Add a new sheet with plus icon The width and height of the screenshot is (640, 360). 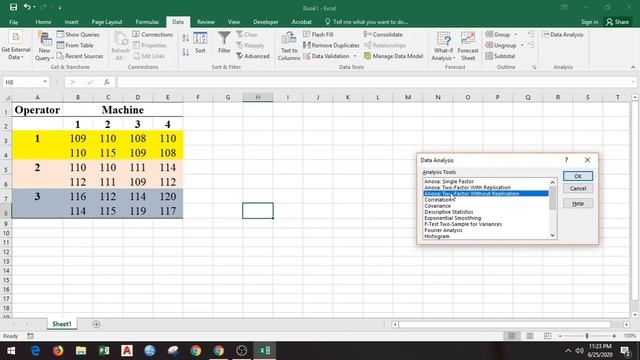pos(96,324)
